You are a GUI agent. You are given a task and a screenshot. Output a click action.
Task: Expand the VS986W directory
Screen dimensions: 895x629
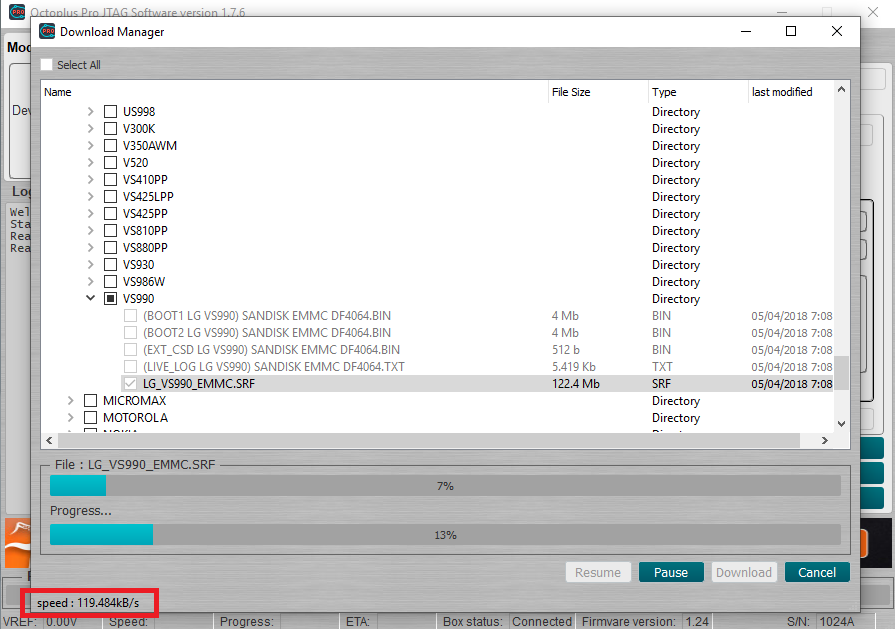(x=90, y=281)
